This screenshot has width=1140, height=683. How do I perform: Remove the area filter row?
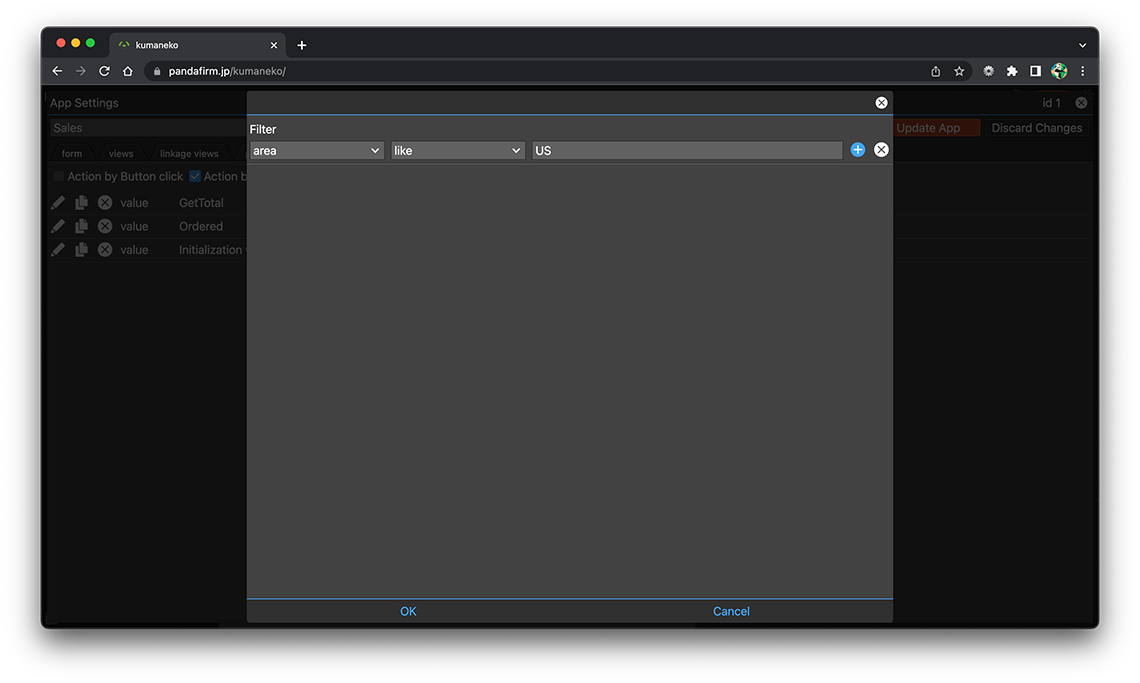[x=881, y=150]
